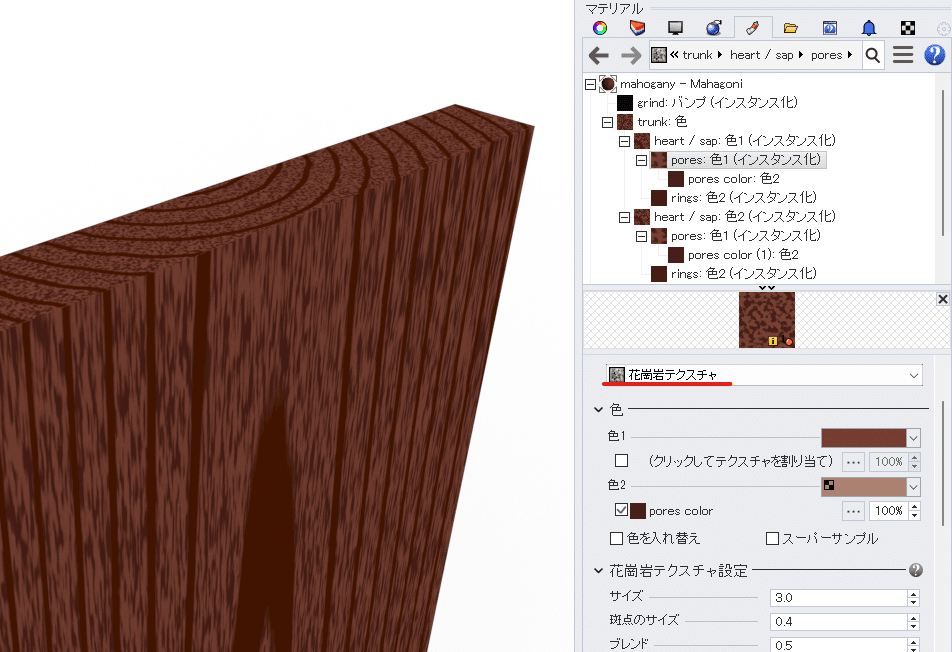Open dropdown arrow after pores breadcrumb
952x652 pixels.
pyautogui.click(x=849, y=55)
